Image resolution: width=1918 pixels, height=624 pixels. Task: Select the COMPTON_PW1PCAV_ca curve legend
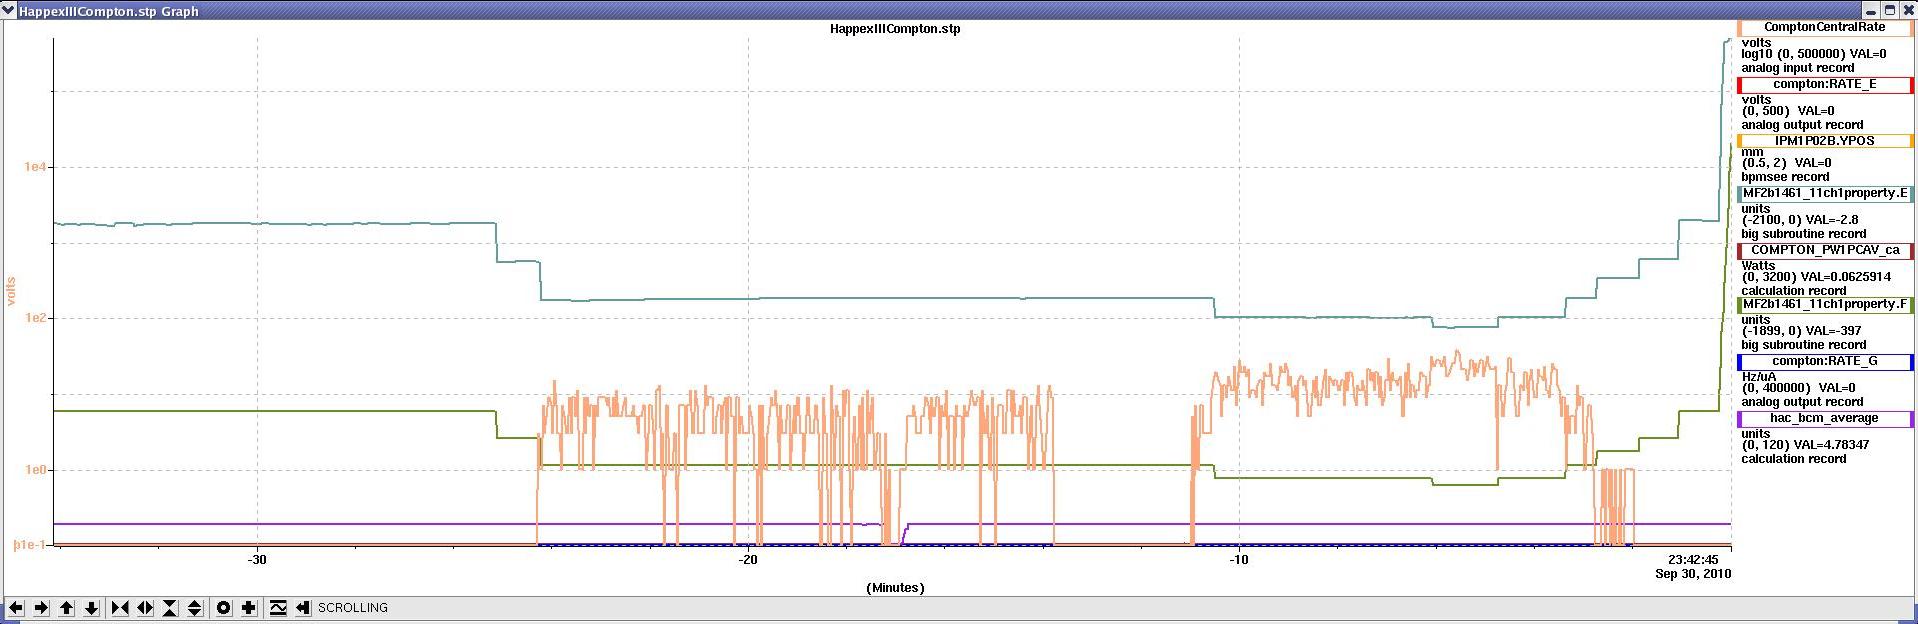coord(1825,250)
